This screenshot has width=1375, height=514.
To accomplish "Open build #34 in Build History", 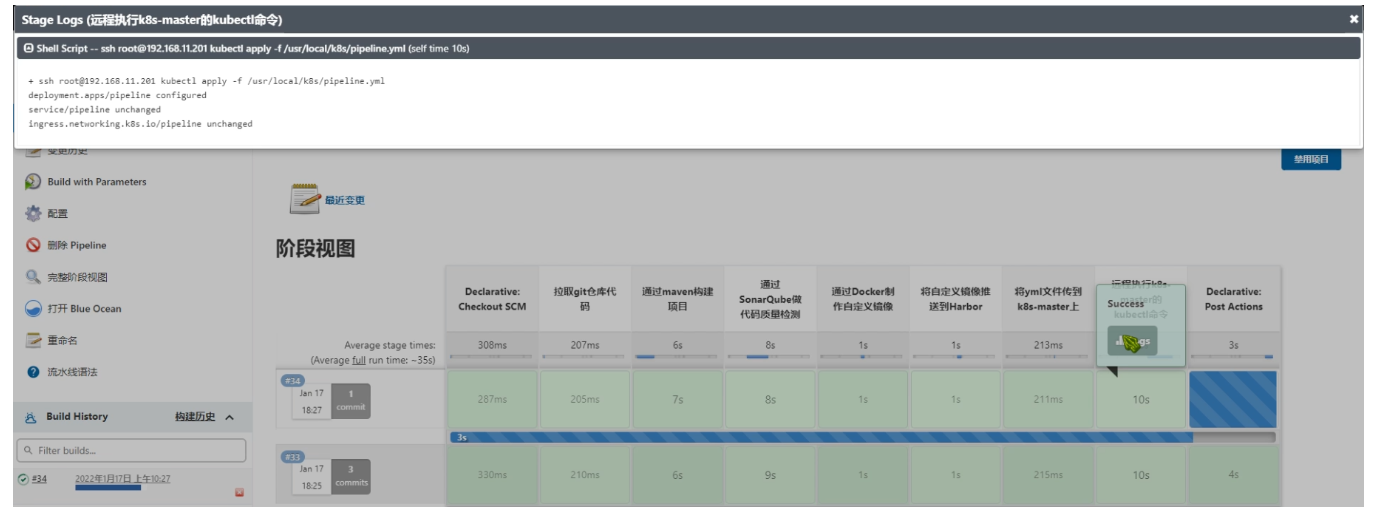I will 39,479.
